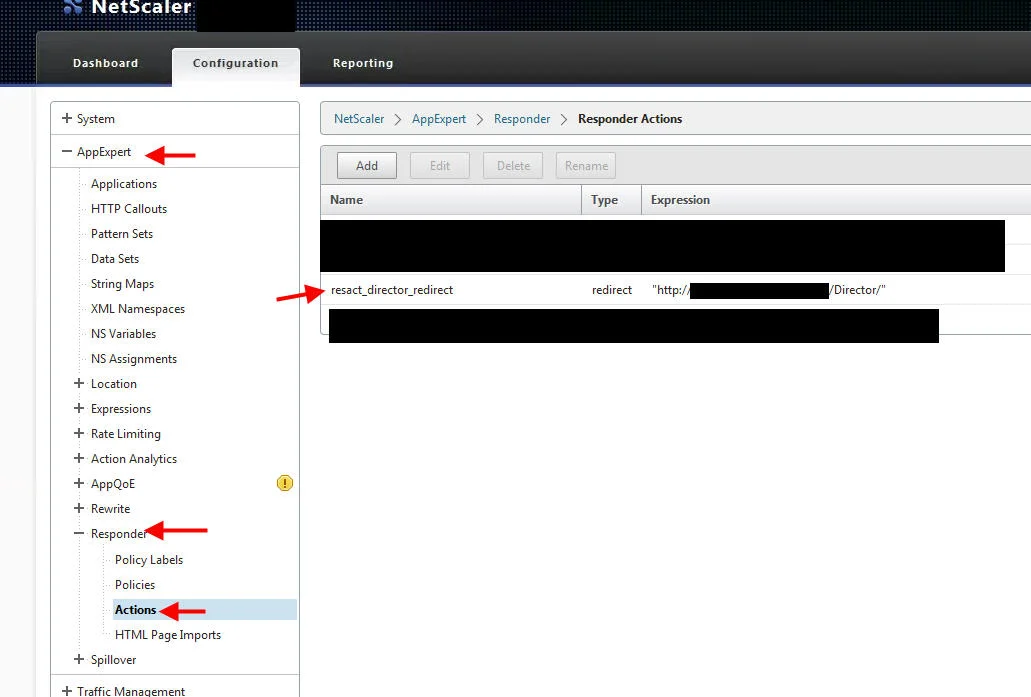The width and height of the screenshot is (1031, 697).
Task: Expand the Expressions node
Action: [x=79, y=408]
